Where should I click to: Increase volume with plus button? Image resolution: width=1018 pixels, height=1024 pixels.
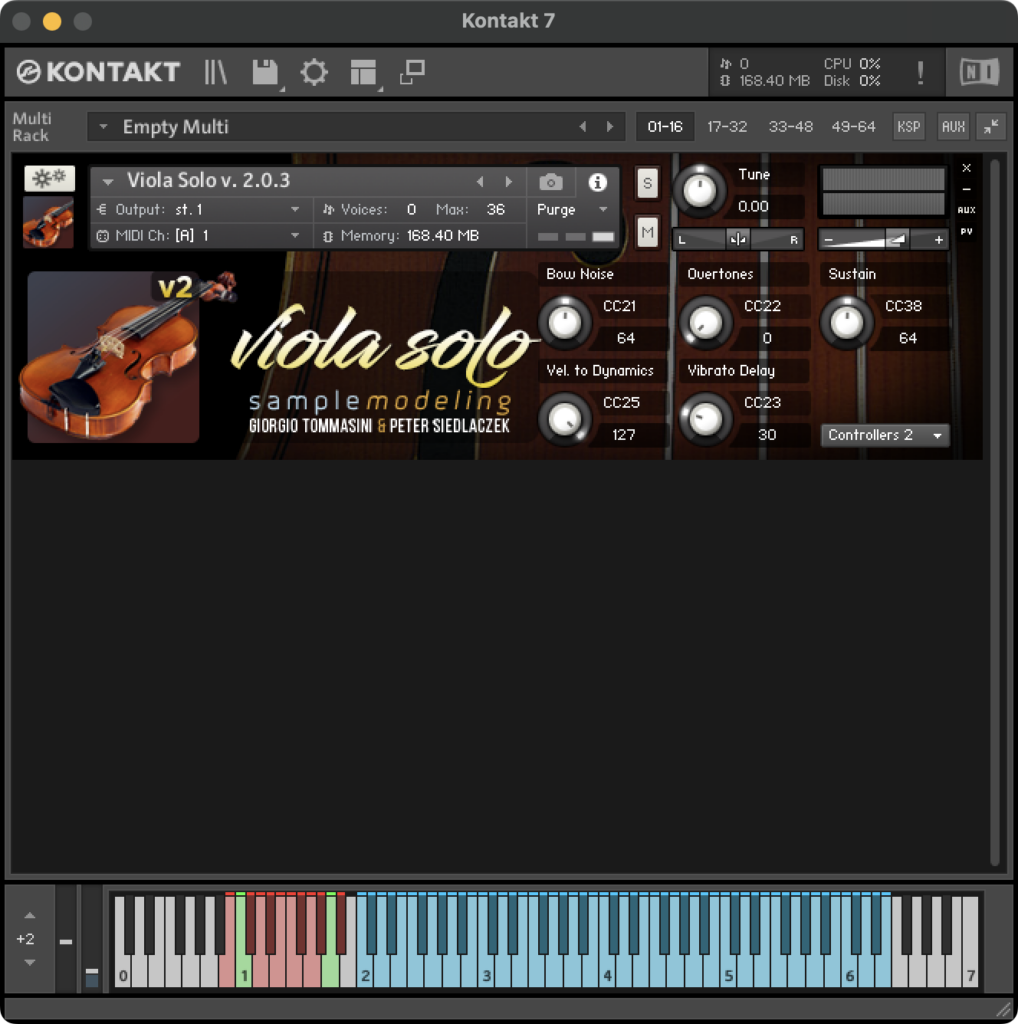coord(938,240)
